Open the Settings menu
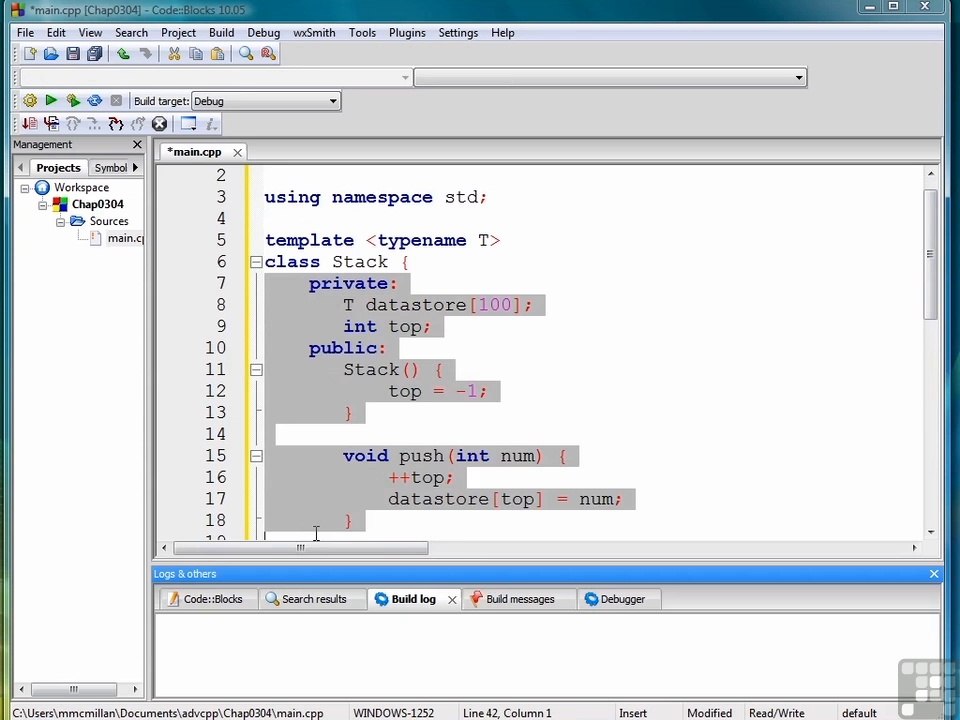Image resolution: width=960 pixels, height=720 pixels. click(x=458, y=32)
